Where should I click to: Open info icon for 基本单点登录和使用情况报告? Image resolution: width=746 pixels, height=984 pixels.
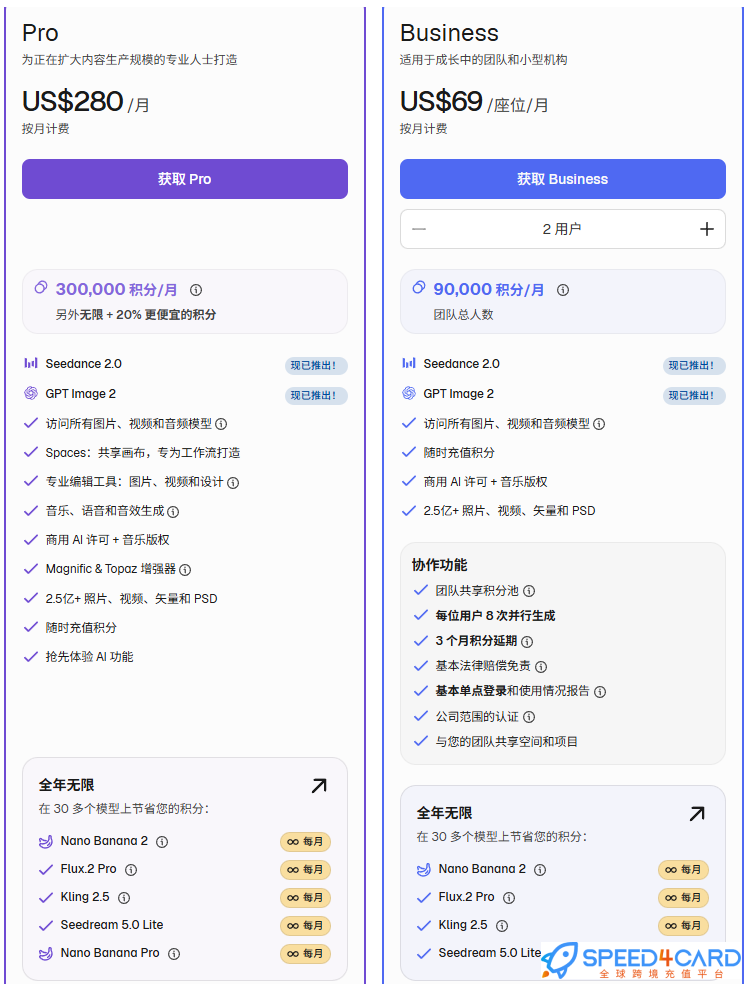click(x=600, y=692)
